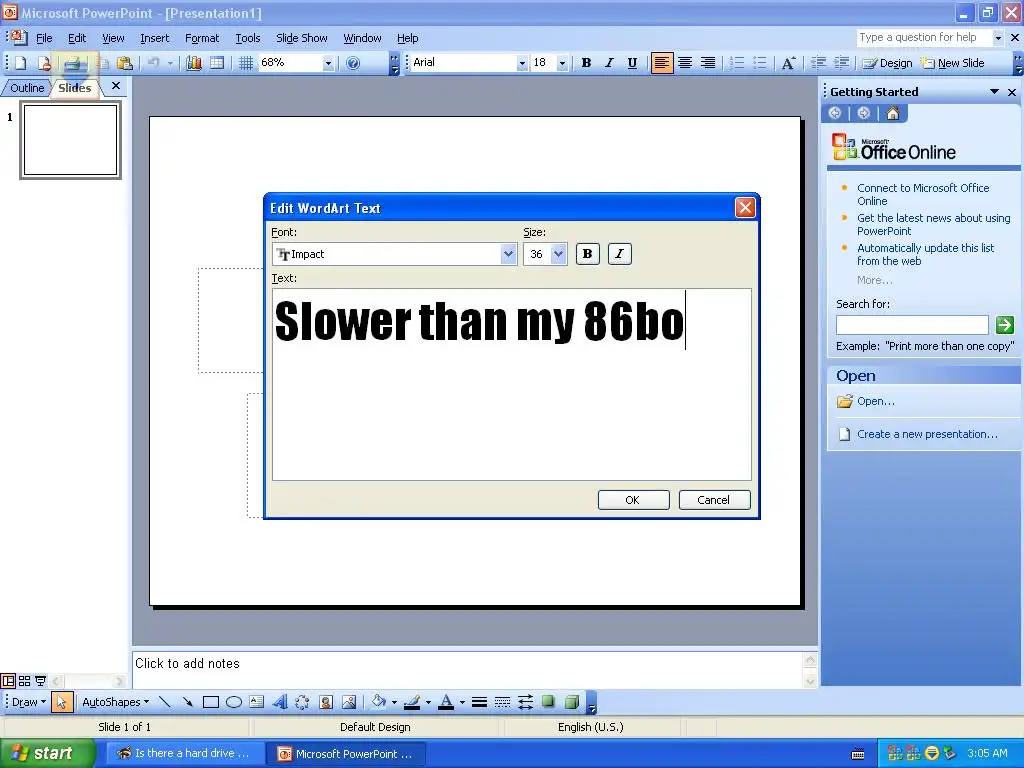The width and height of the screenshot is (1024, 768).
Task: Open the Slide Show menu
Action: [x=302, y=39]
